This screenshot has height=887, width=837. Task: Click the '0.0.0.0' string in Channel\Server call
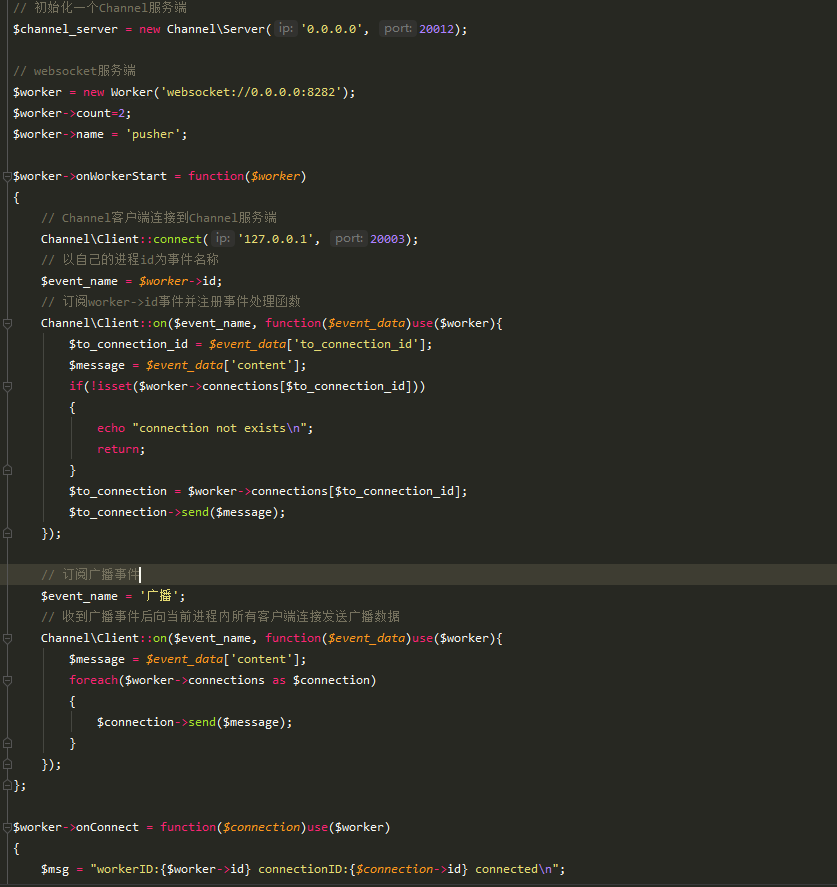pos(331,29)
